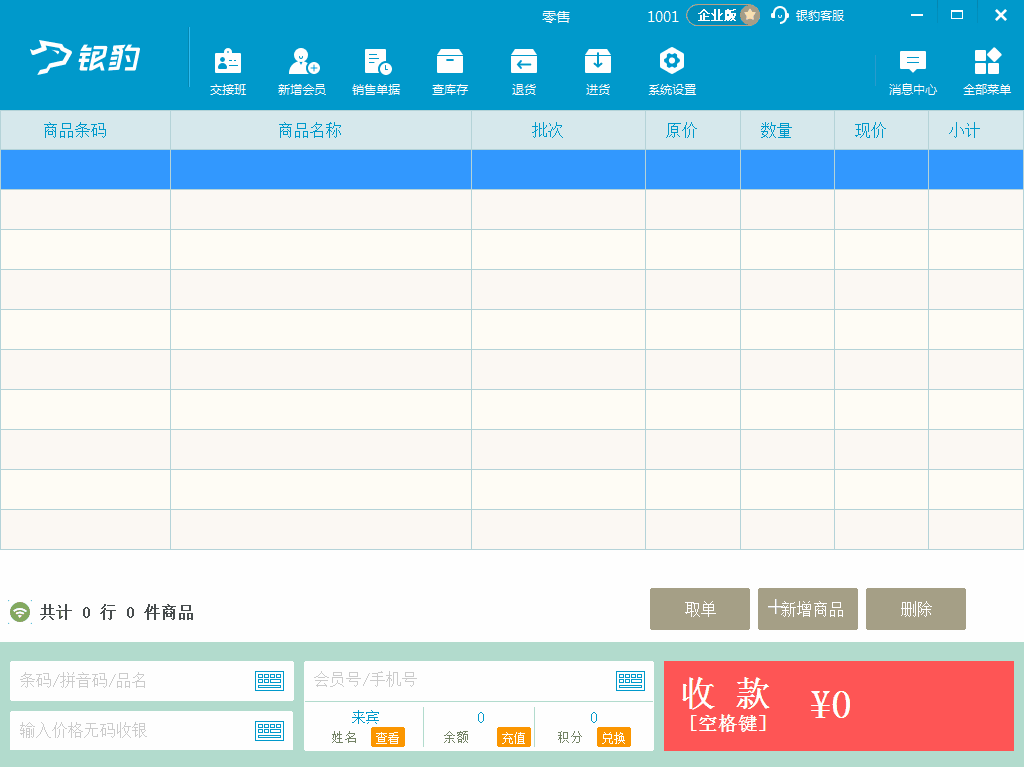The image size is (1024, 767).
Task: Focus the 输入价格无码收银 input field
Action: click(152, 730)
